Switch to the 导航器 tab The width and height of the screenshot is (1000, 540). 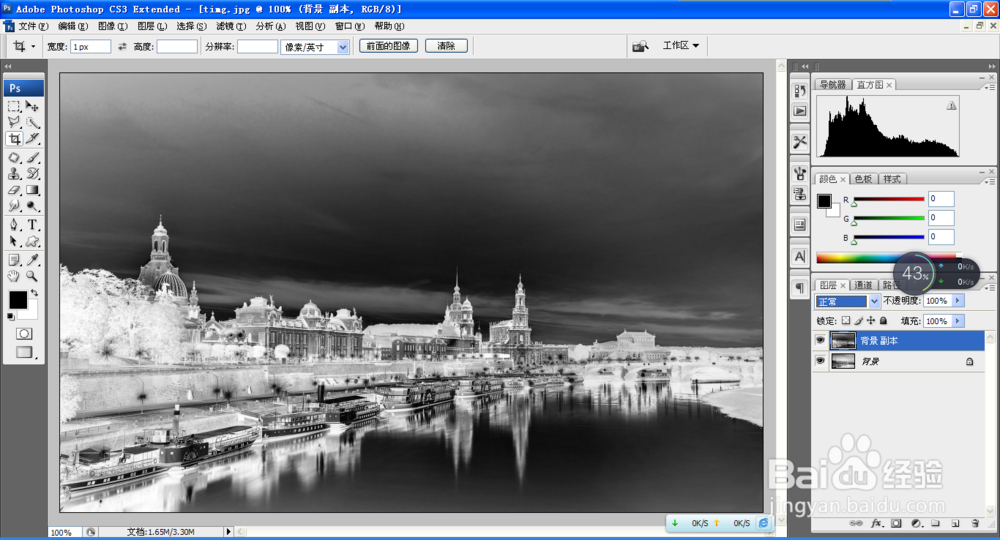tap(832, 84)
